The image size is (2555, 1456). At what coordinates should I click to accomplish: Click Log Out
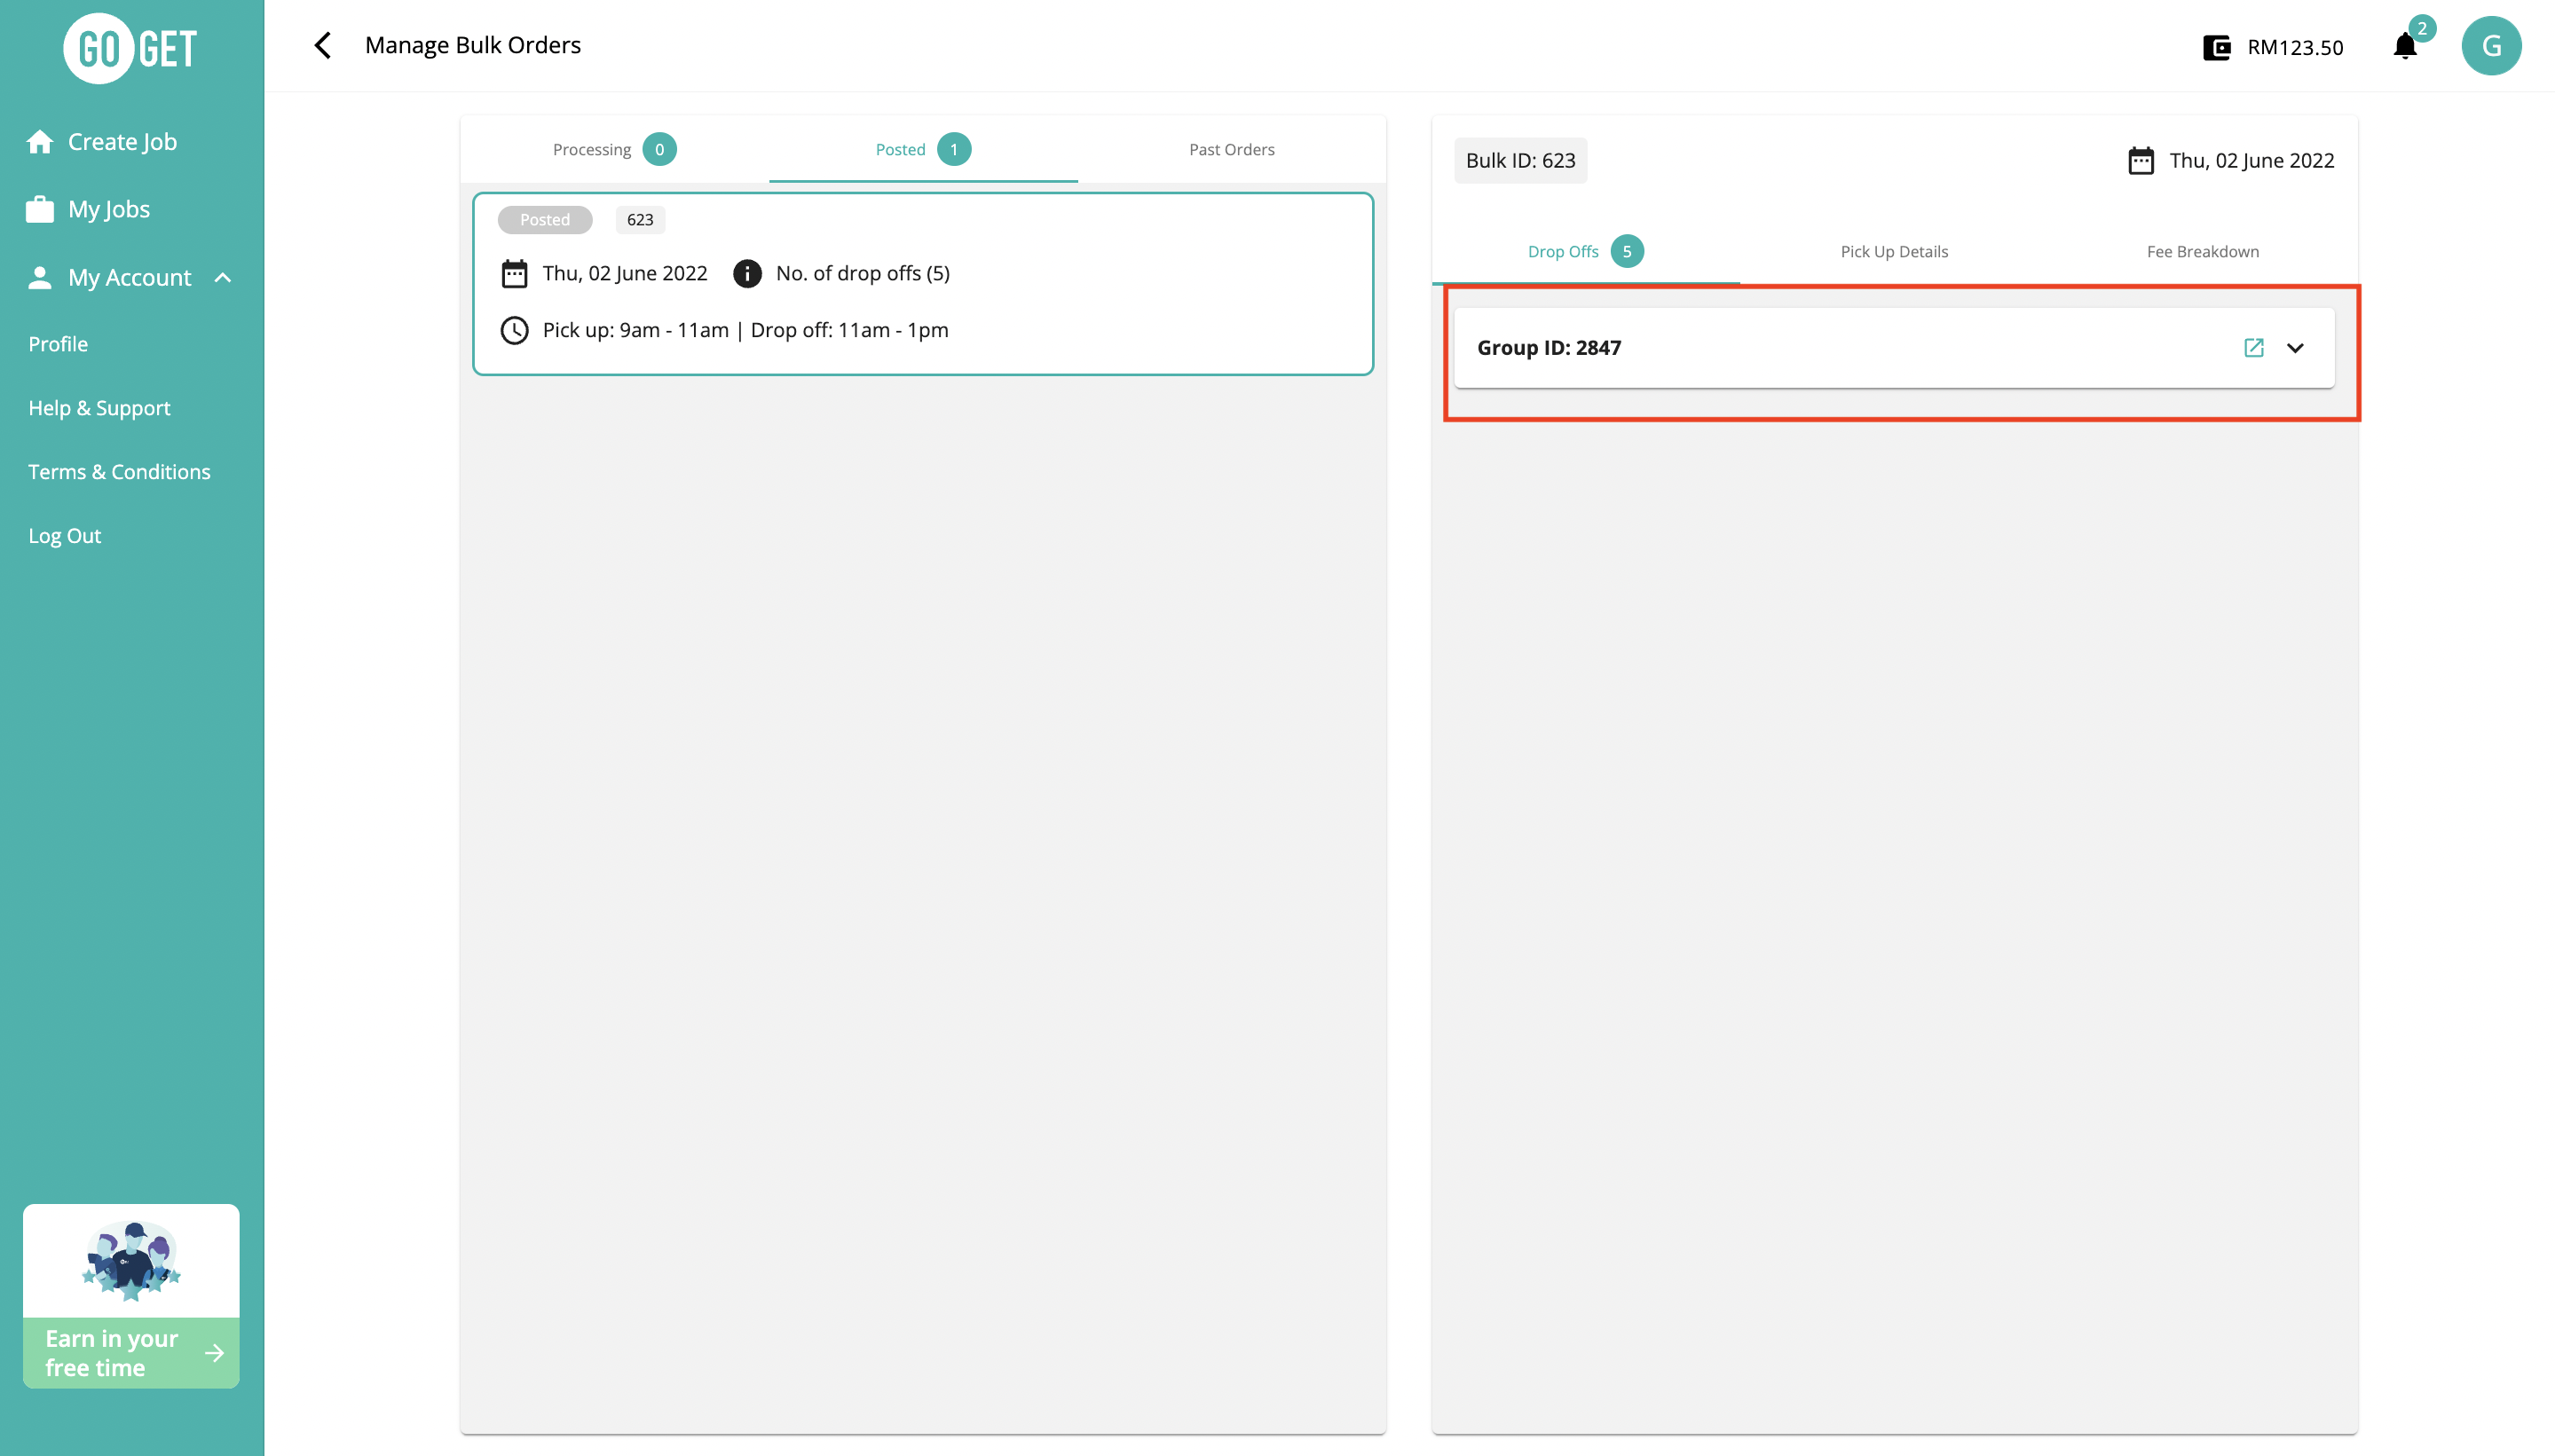pyautogui.click(x=64, y=536)
